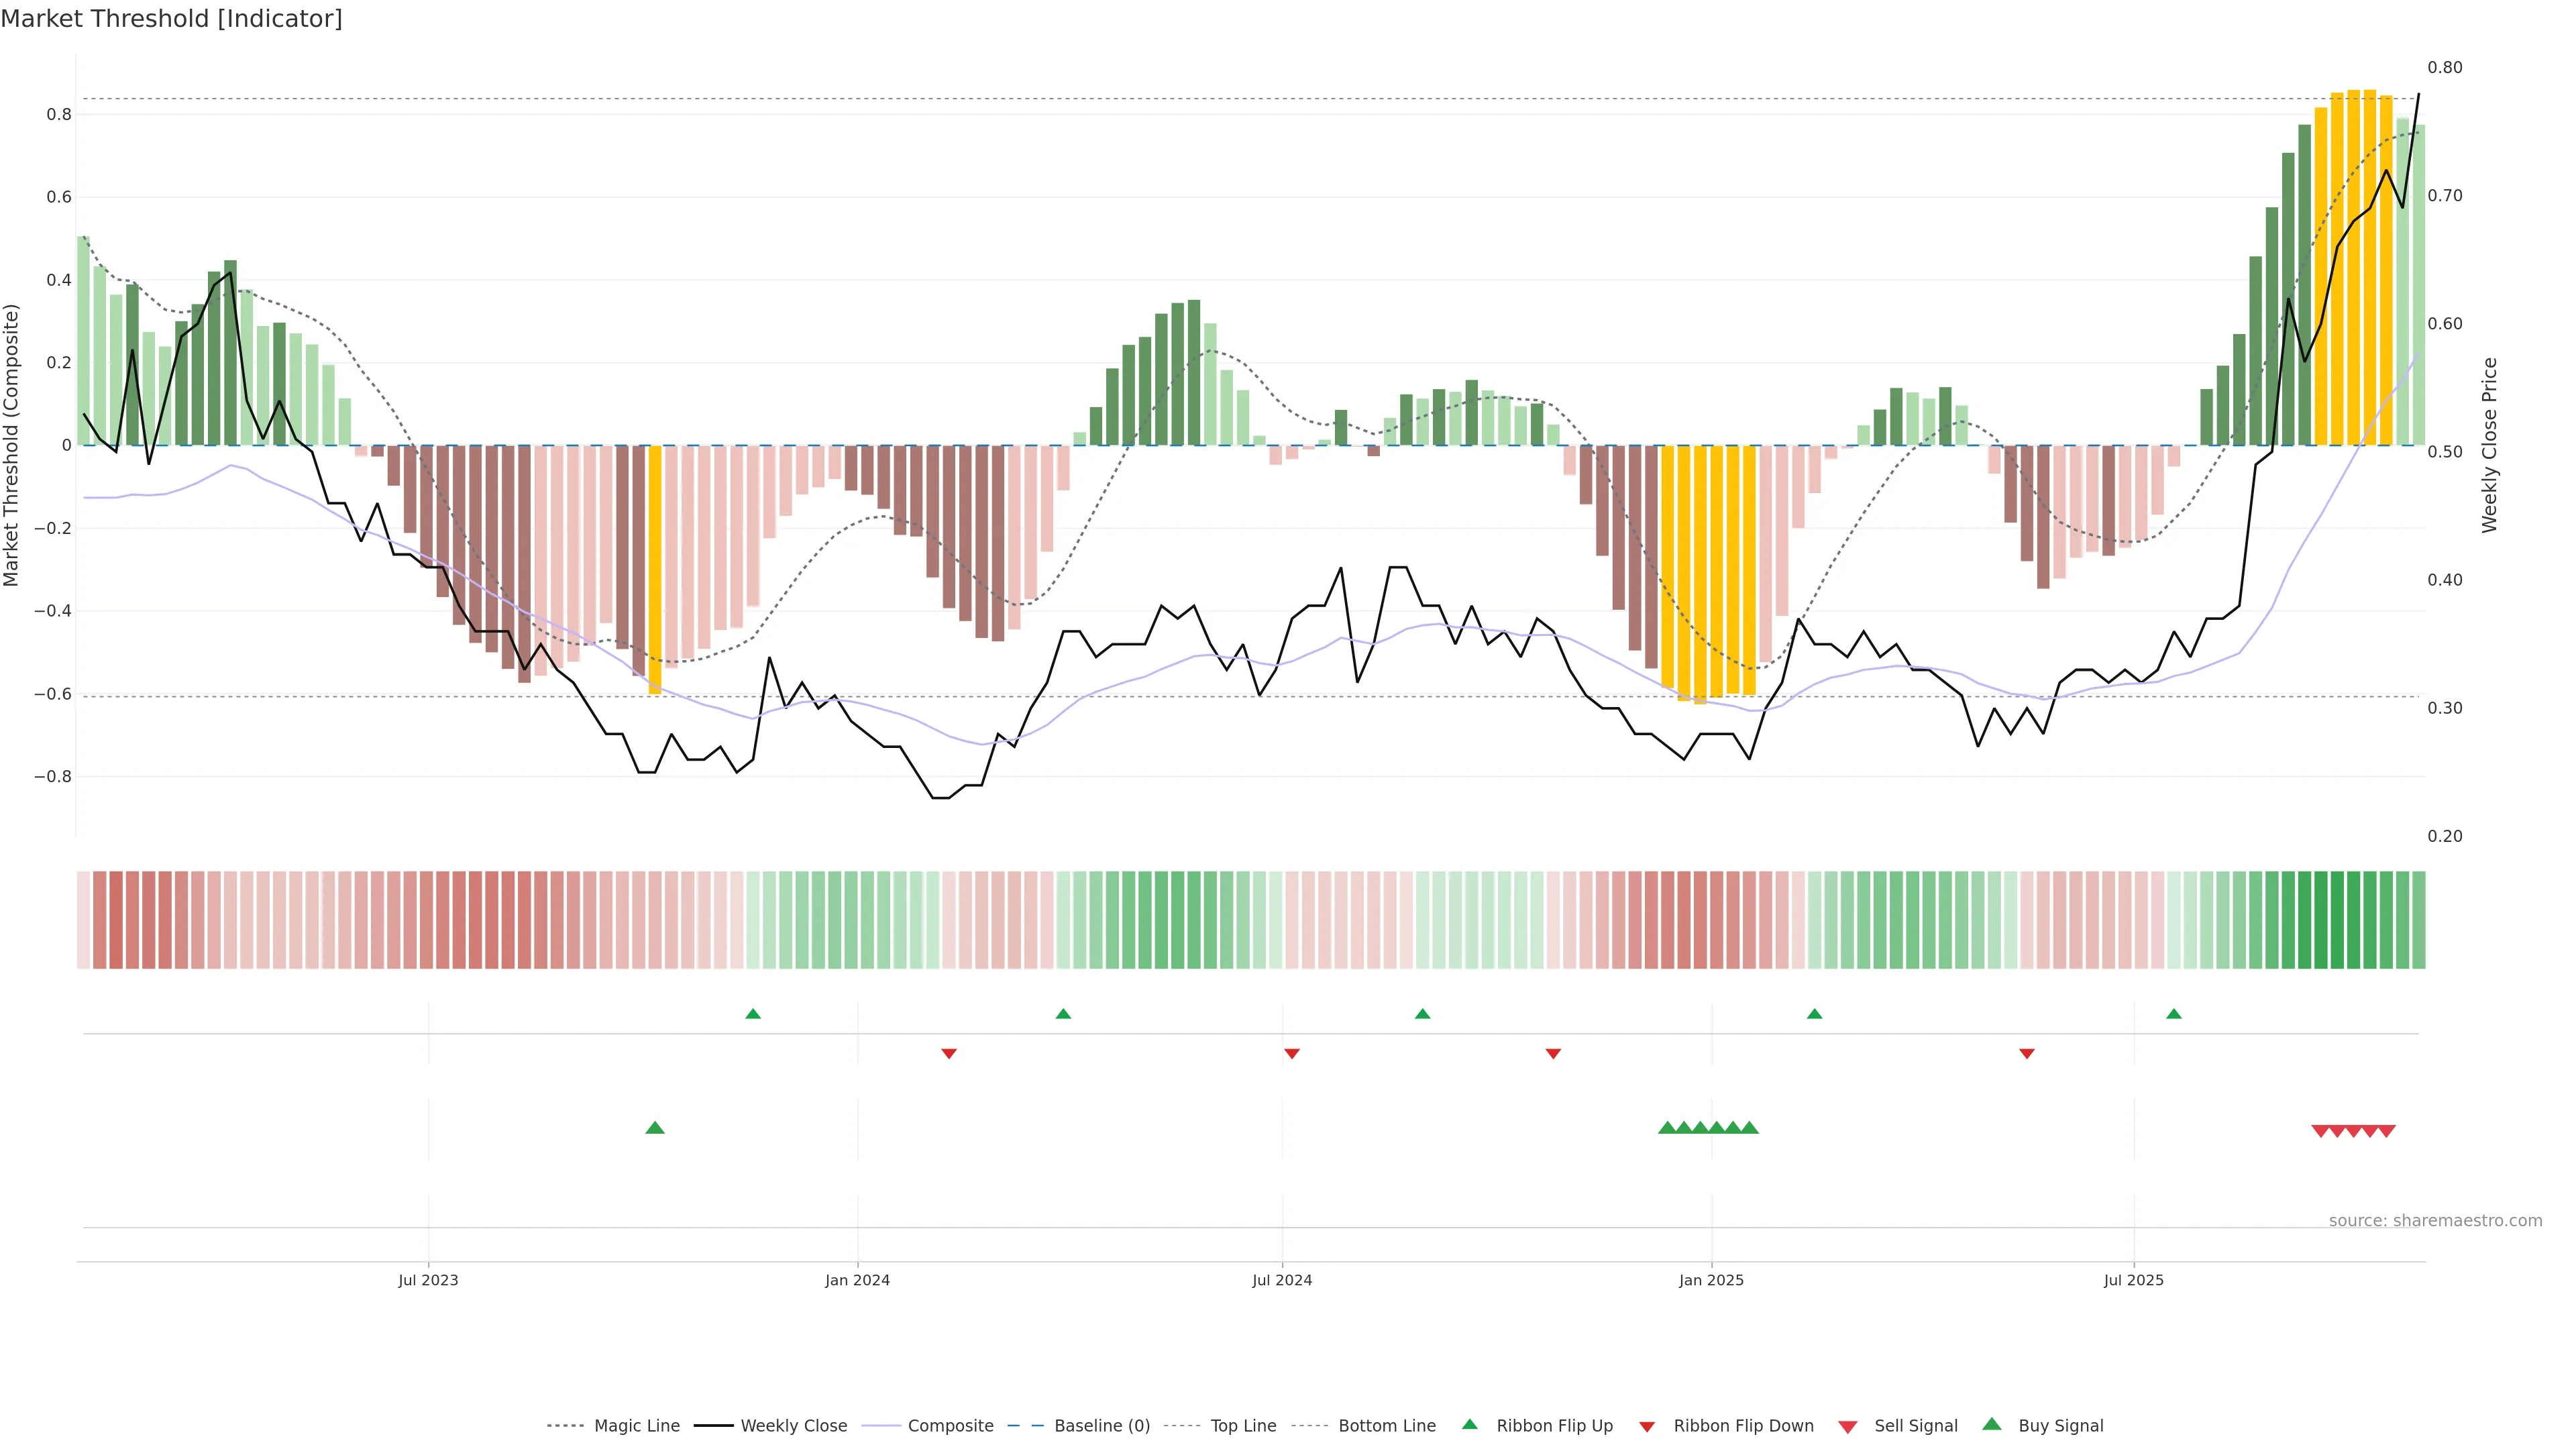Click red ribbon flip down marker near Jul 2024
2576x1449 pixels.
tap(1292, 1053)
